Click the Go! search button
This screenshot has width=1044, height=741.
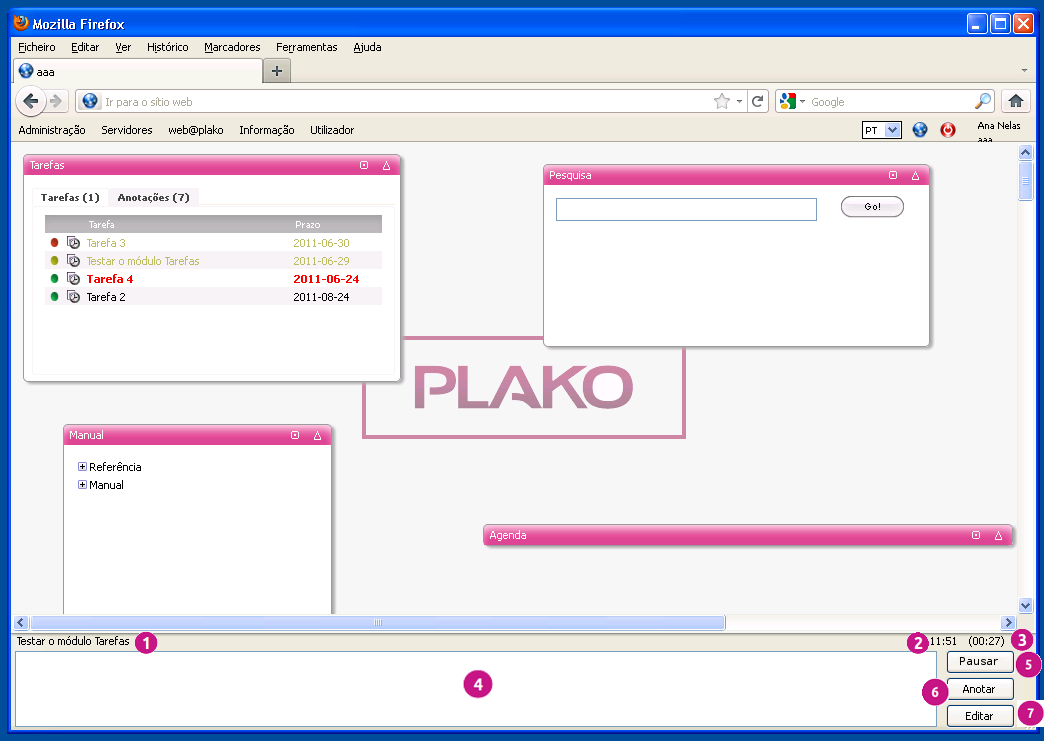click(x=872, y=206)
